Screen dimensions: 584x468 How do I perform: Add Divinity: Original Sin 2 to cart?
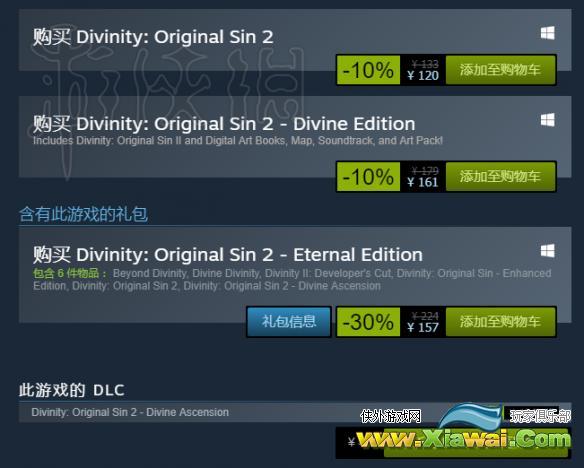[x=500, y=70]
